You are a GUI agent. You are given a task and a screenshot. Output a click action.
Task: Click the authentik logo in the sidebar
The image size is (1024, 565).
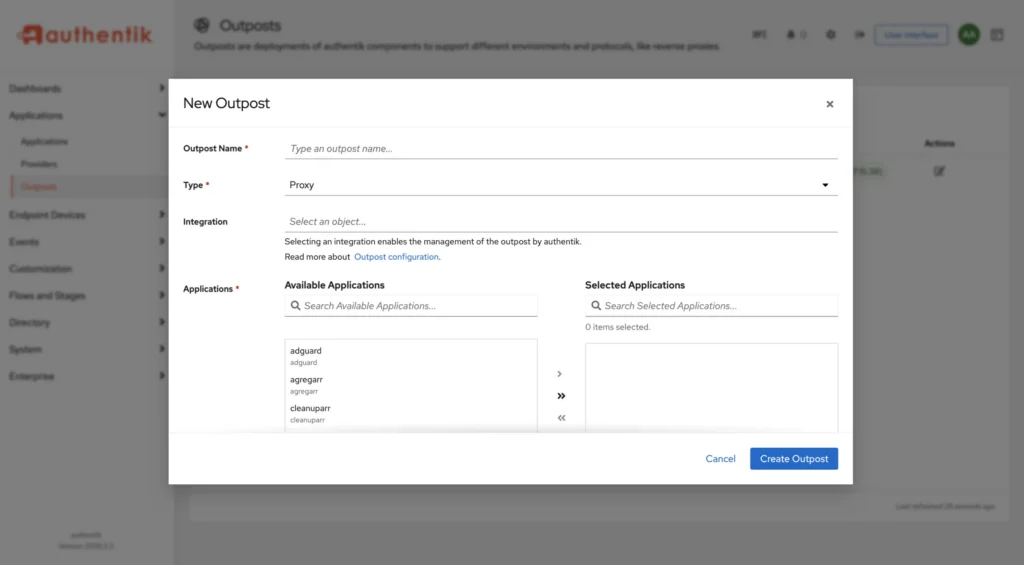[85, 35]
